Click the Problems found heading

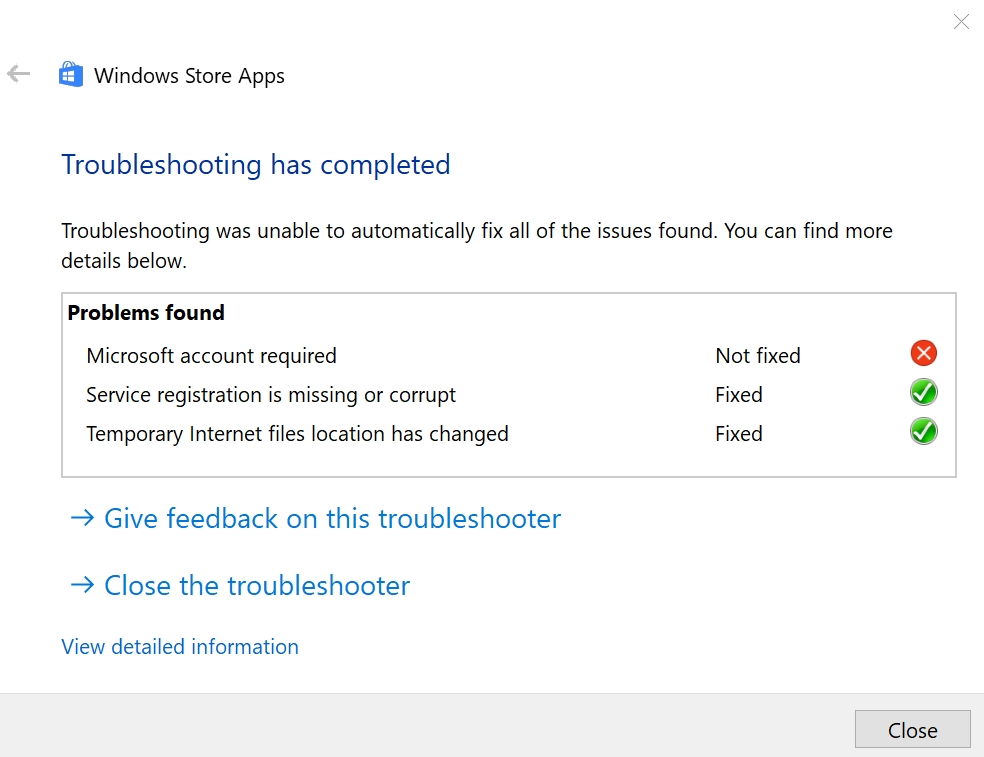coord(146,313)
